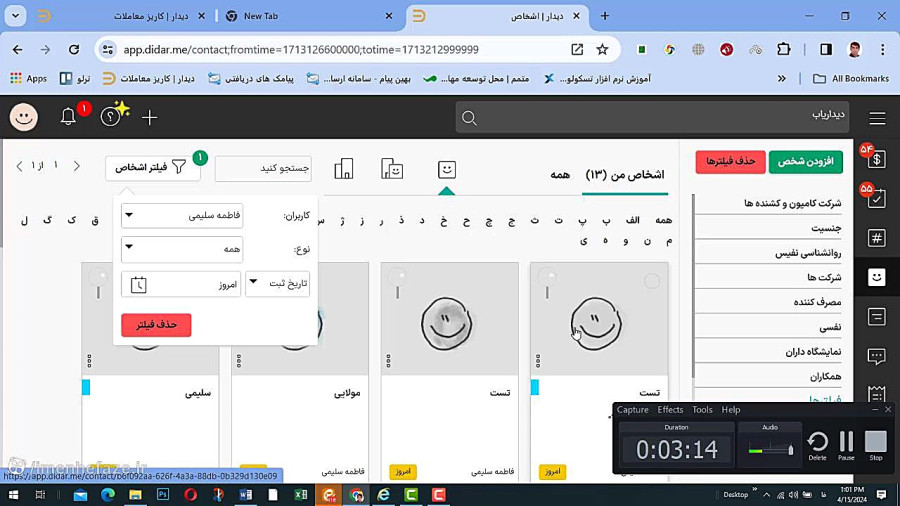Open the tasks checklist icon in sidebar

coord(876,198)
